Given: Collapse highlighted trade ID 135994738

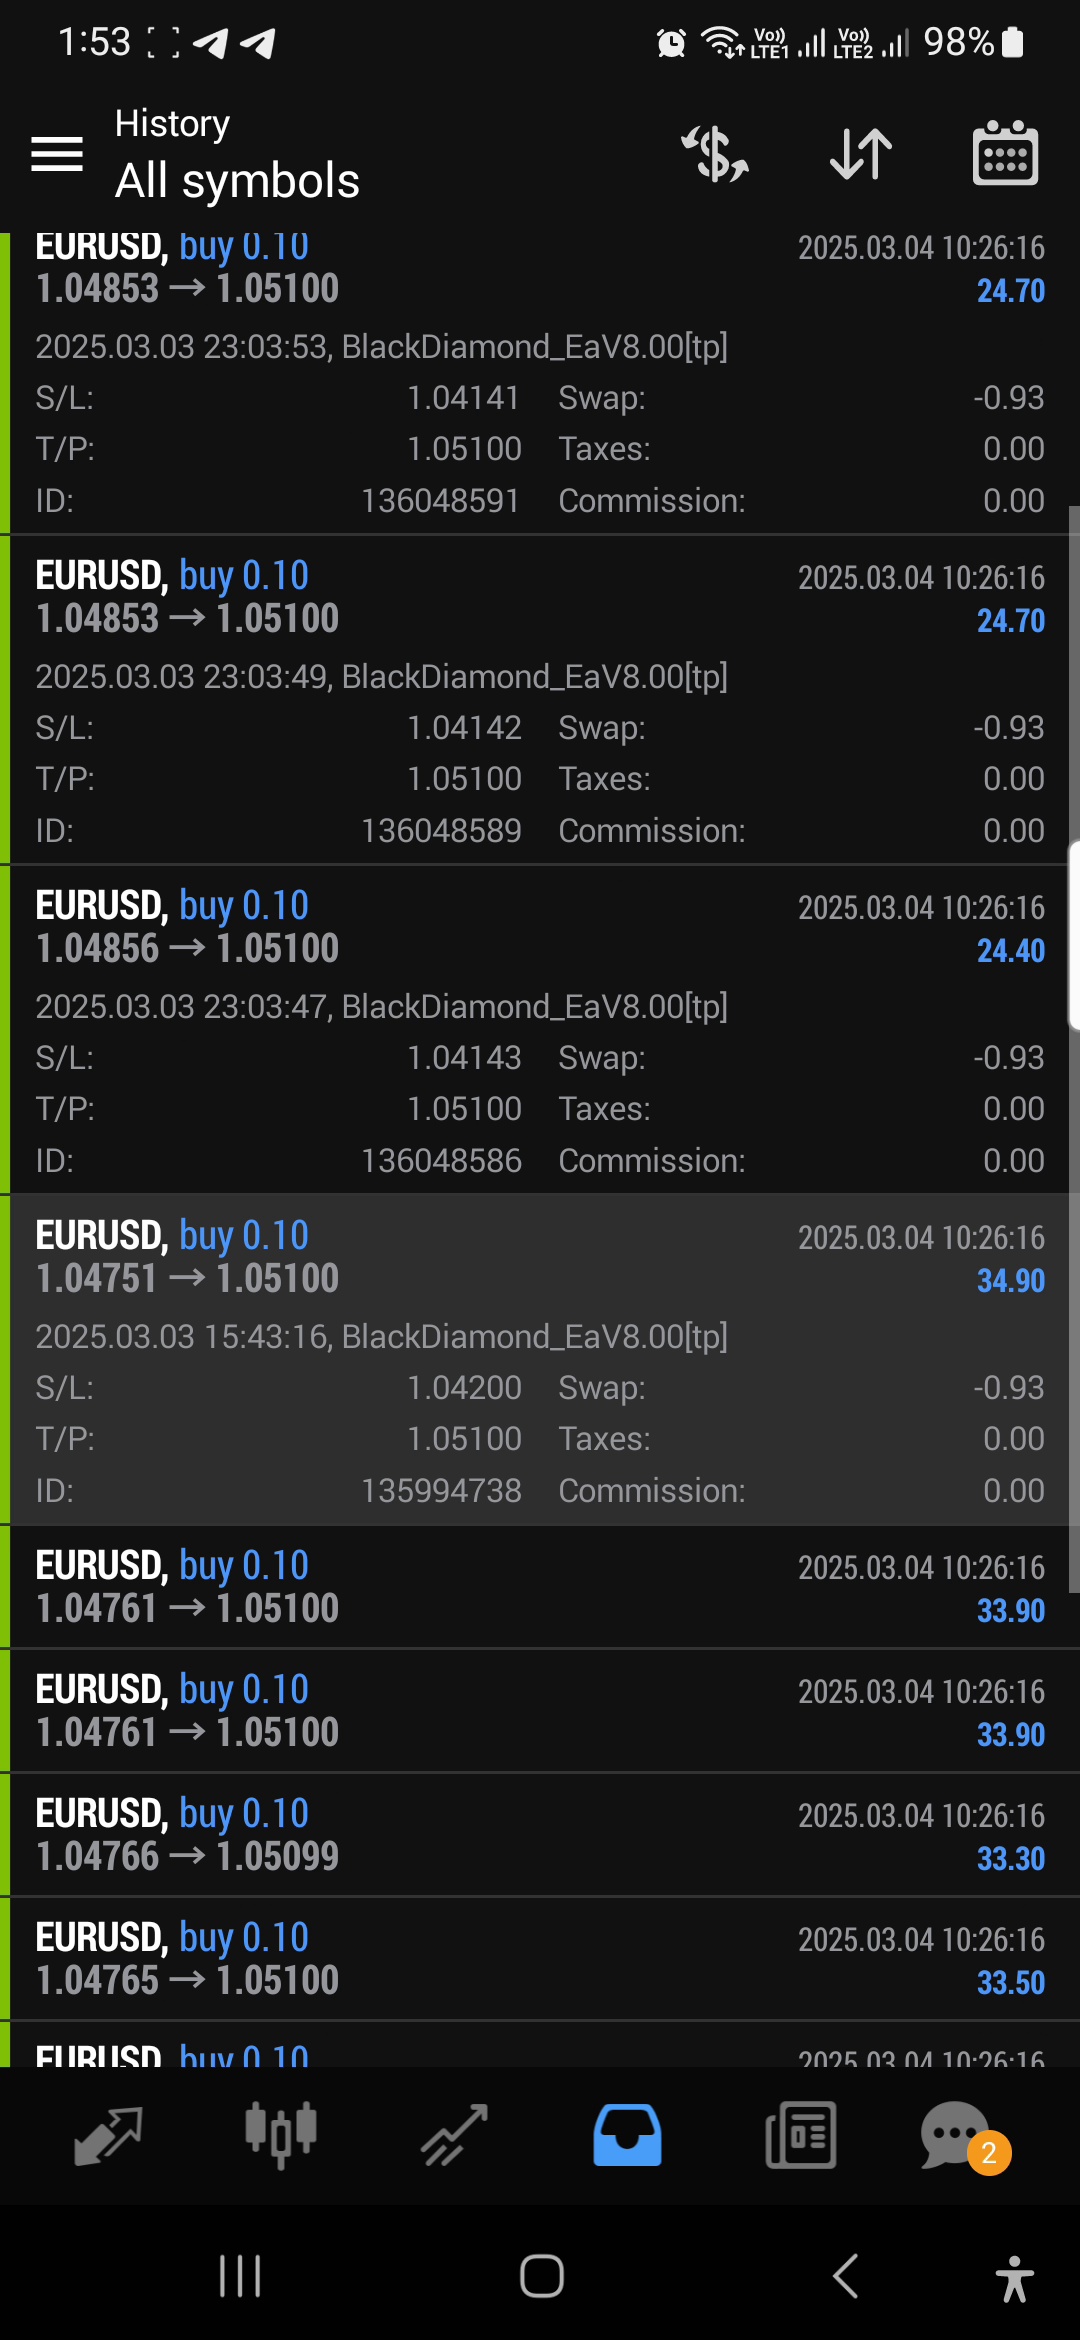Looking at the screenshot, I should (x=540, y=1360).
